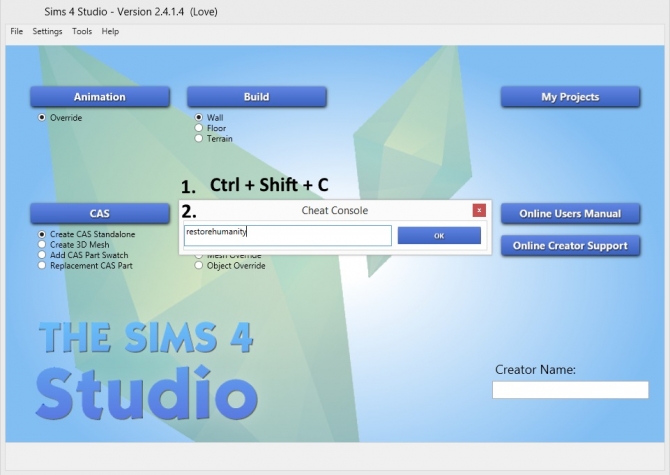Image resolution: width=670 pixels, height=475 pixels.
Task: Click the Creator Name input field
Action: 570,390
